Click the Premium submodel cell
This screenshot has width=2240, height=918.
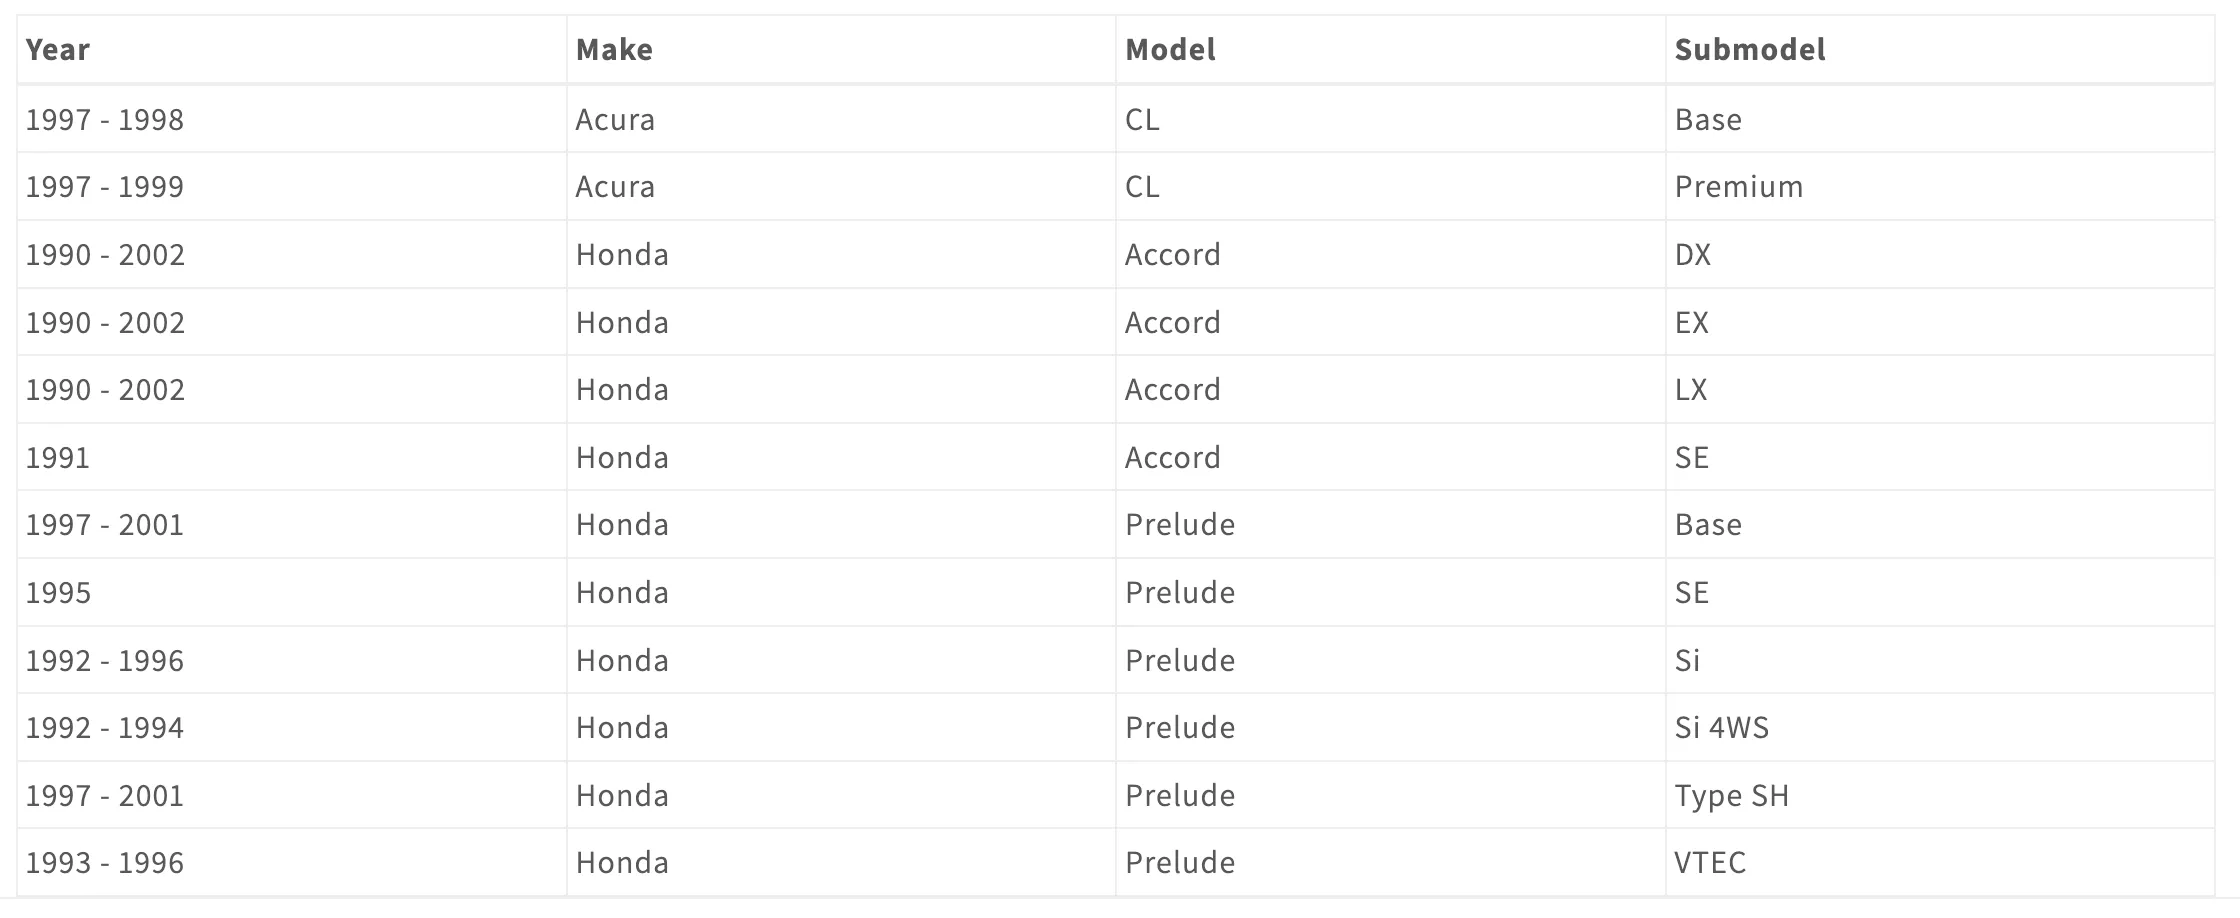point(1739,187)
